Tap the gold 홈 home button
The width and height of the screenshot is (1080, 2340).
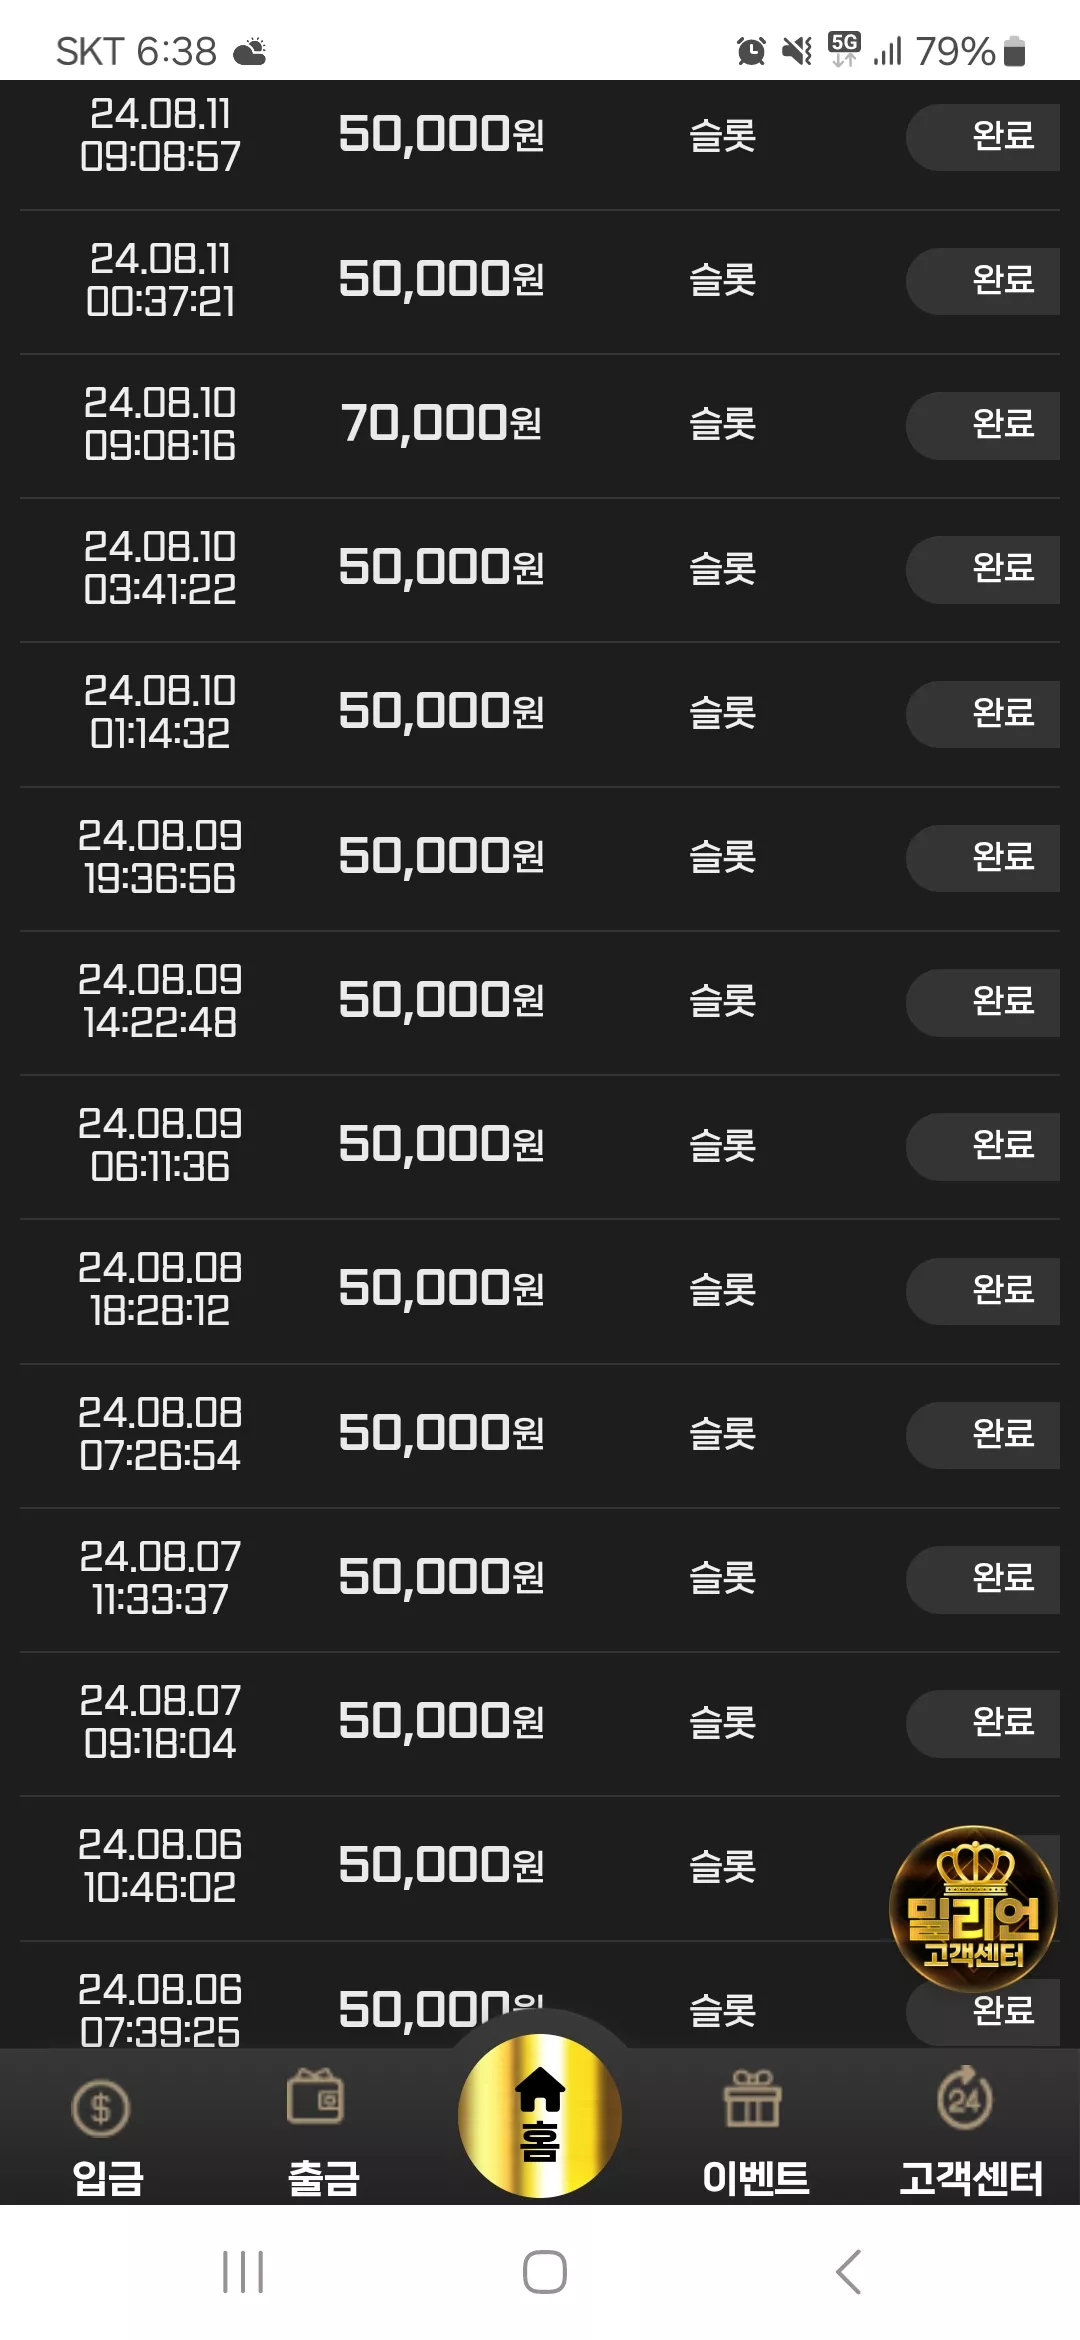[x=540, y=2115]
